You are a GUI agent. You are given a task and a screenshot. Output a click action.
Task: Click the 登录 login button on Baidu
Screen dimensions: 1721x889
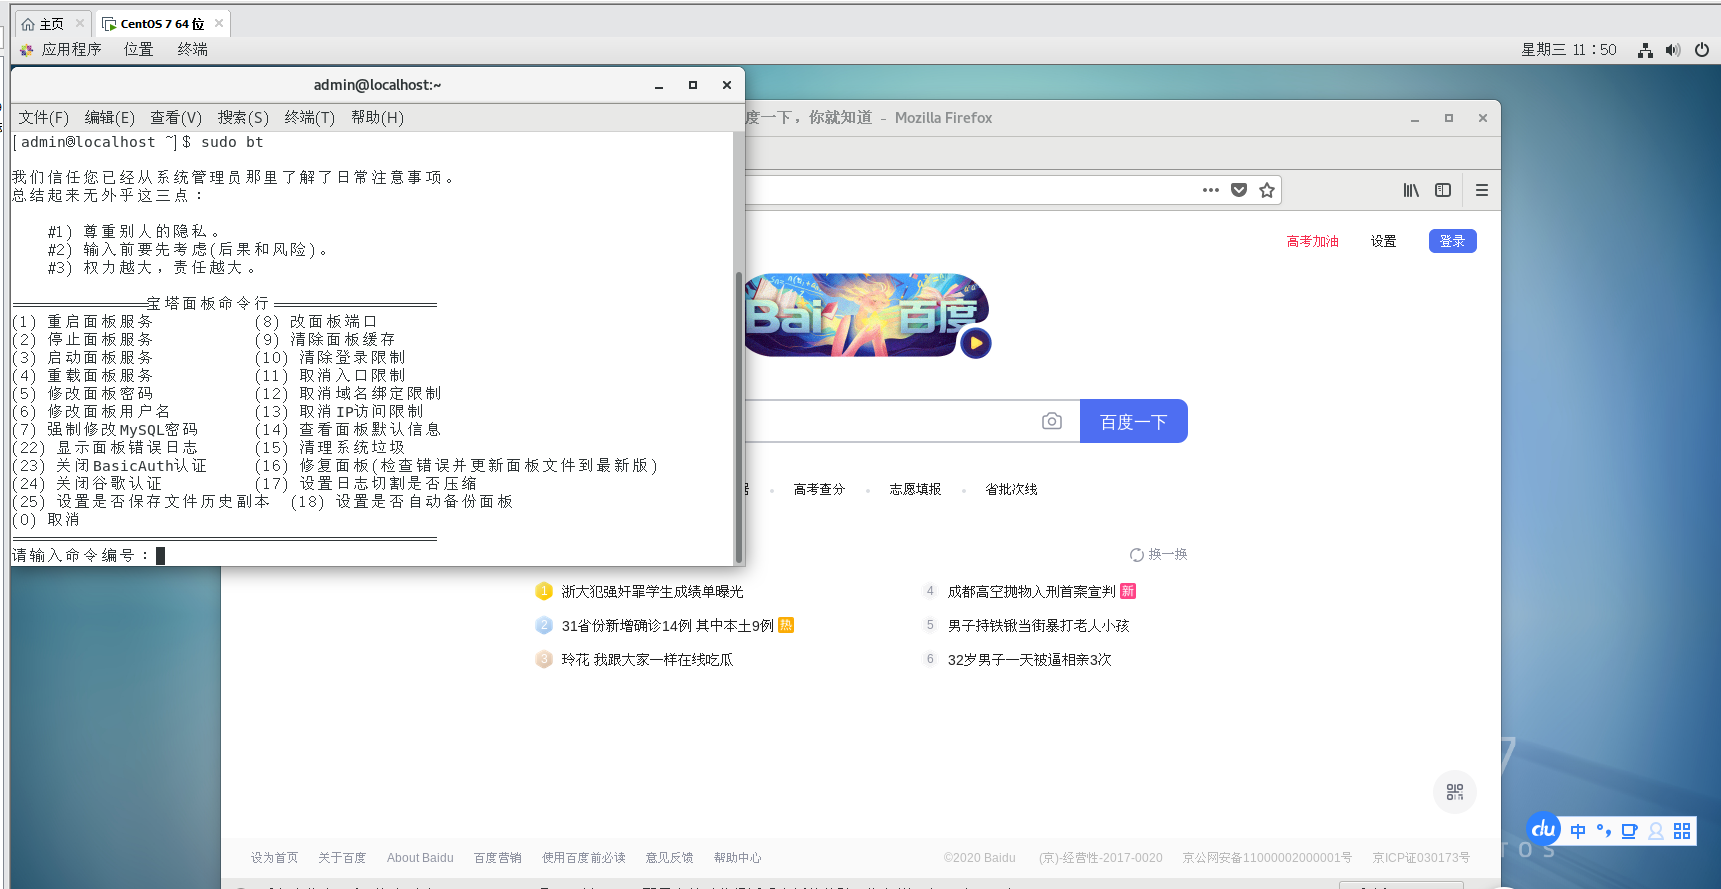click(1453, 241)
